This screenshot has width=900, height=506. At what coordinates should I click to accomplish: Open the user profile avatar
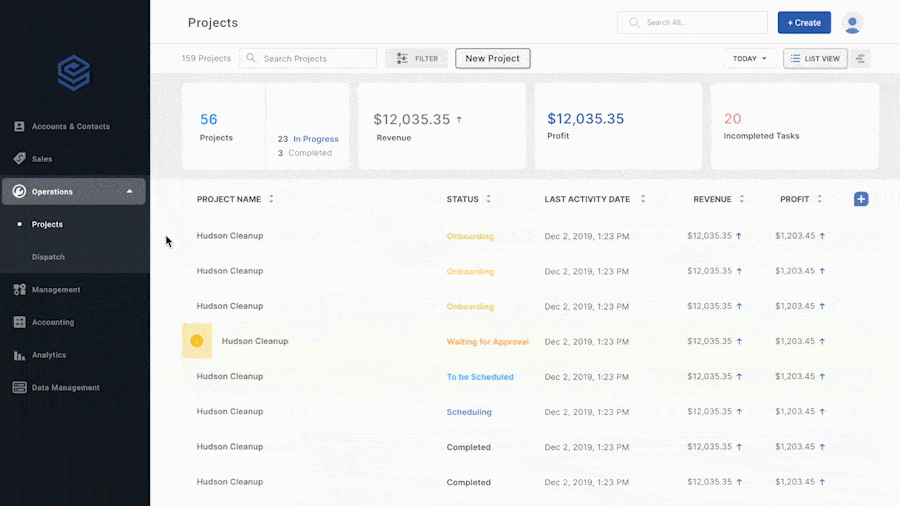(x=852, y=23)
